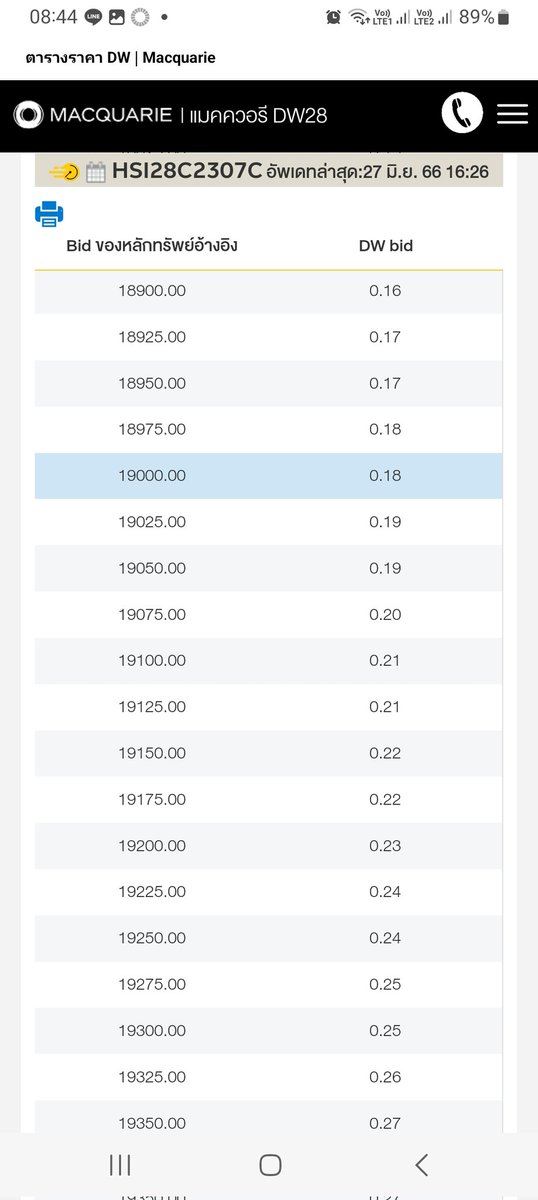Click the blue printer icon
Screen dimensions: 538x1200
(x=49, y=213)
